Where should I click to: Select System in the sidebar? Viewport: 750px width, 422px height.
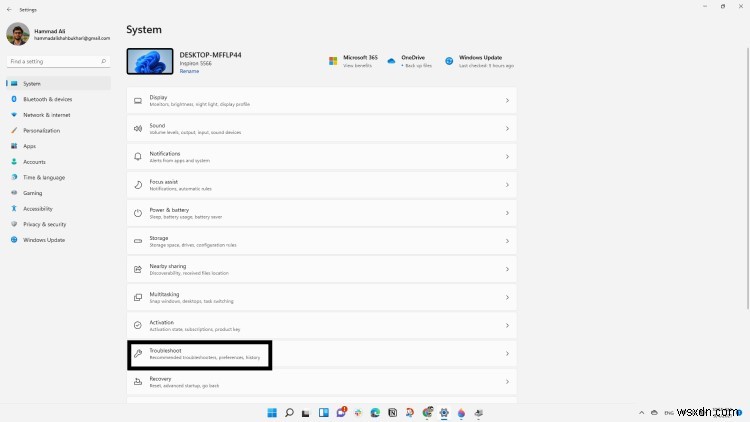(58, 84)
